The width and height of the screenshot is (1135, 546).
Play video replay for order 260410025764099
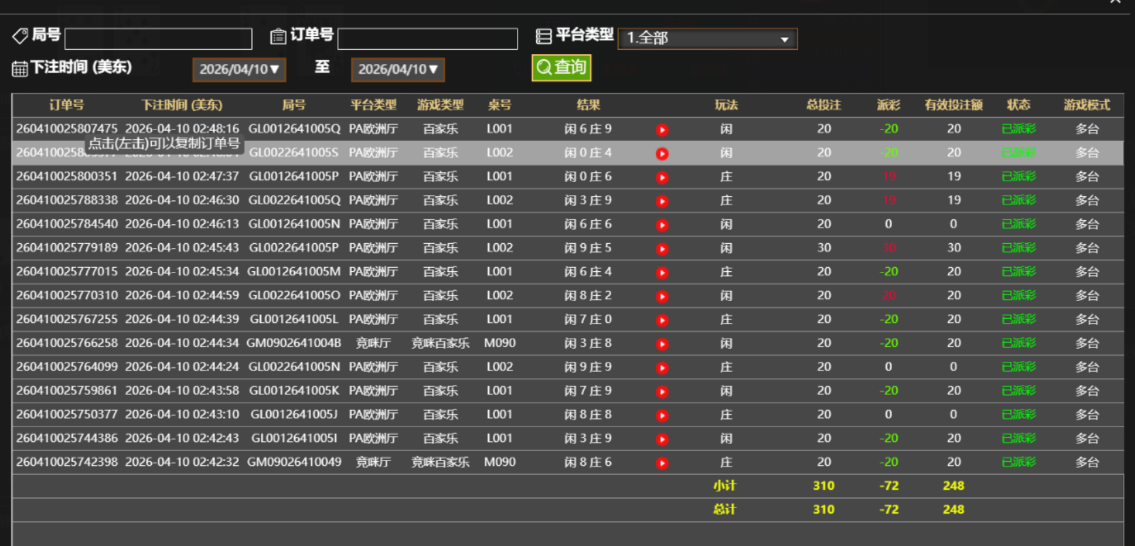pyautogui.click(x=662, y=368)
